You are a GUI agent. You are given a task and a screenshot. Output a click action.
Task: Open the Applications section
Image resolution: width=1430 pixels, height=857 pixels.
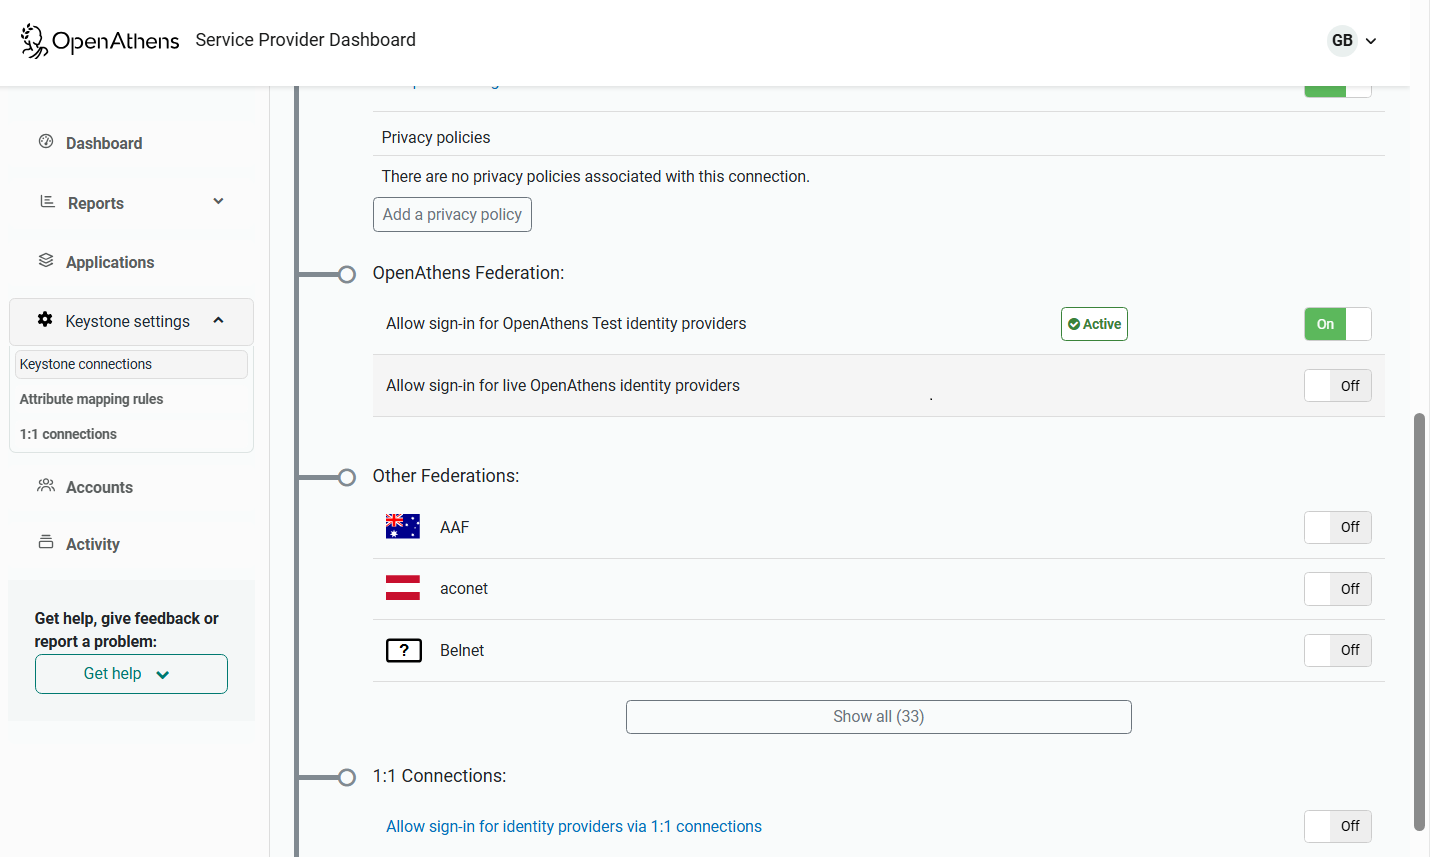pos(110,262)
